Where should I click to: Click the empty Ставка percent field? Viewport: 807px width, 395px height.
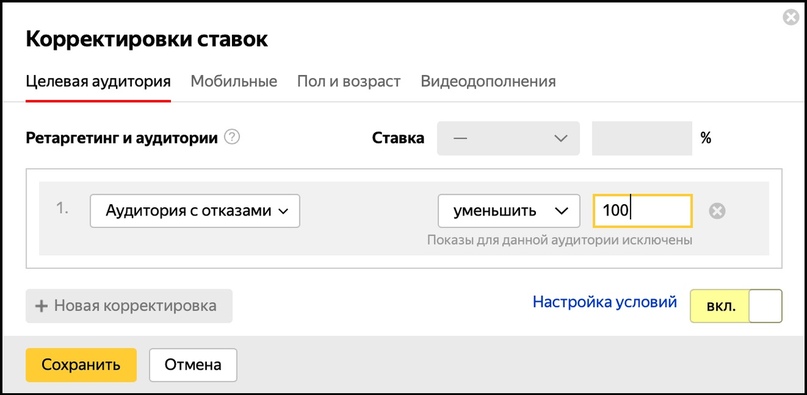642,138
